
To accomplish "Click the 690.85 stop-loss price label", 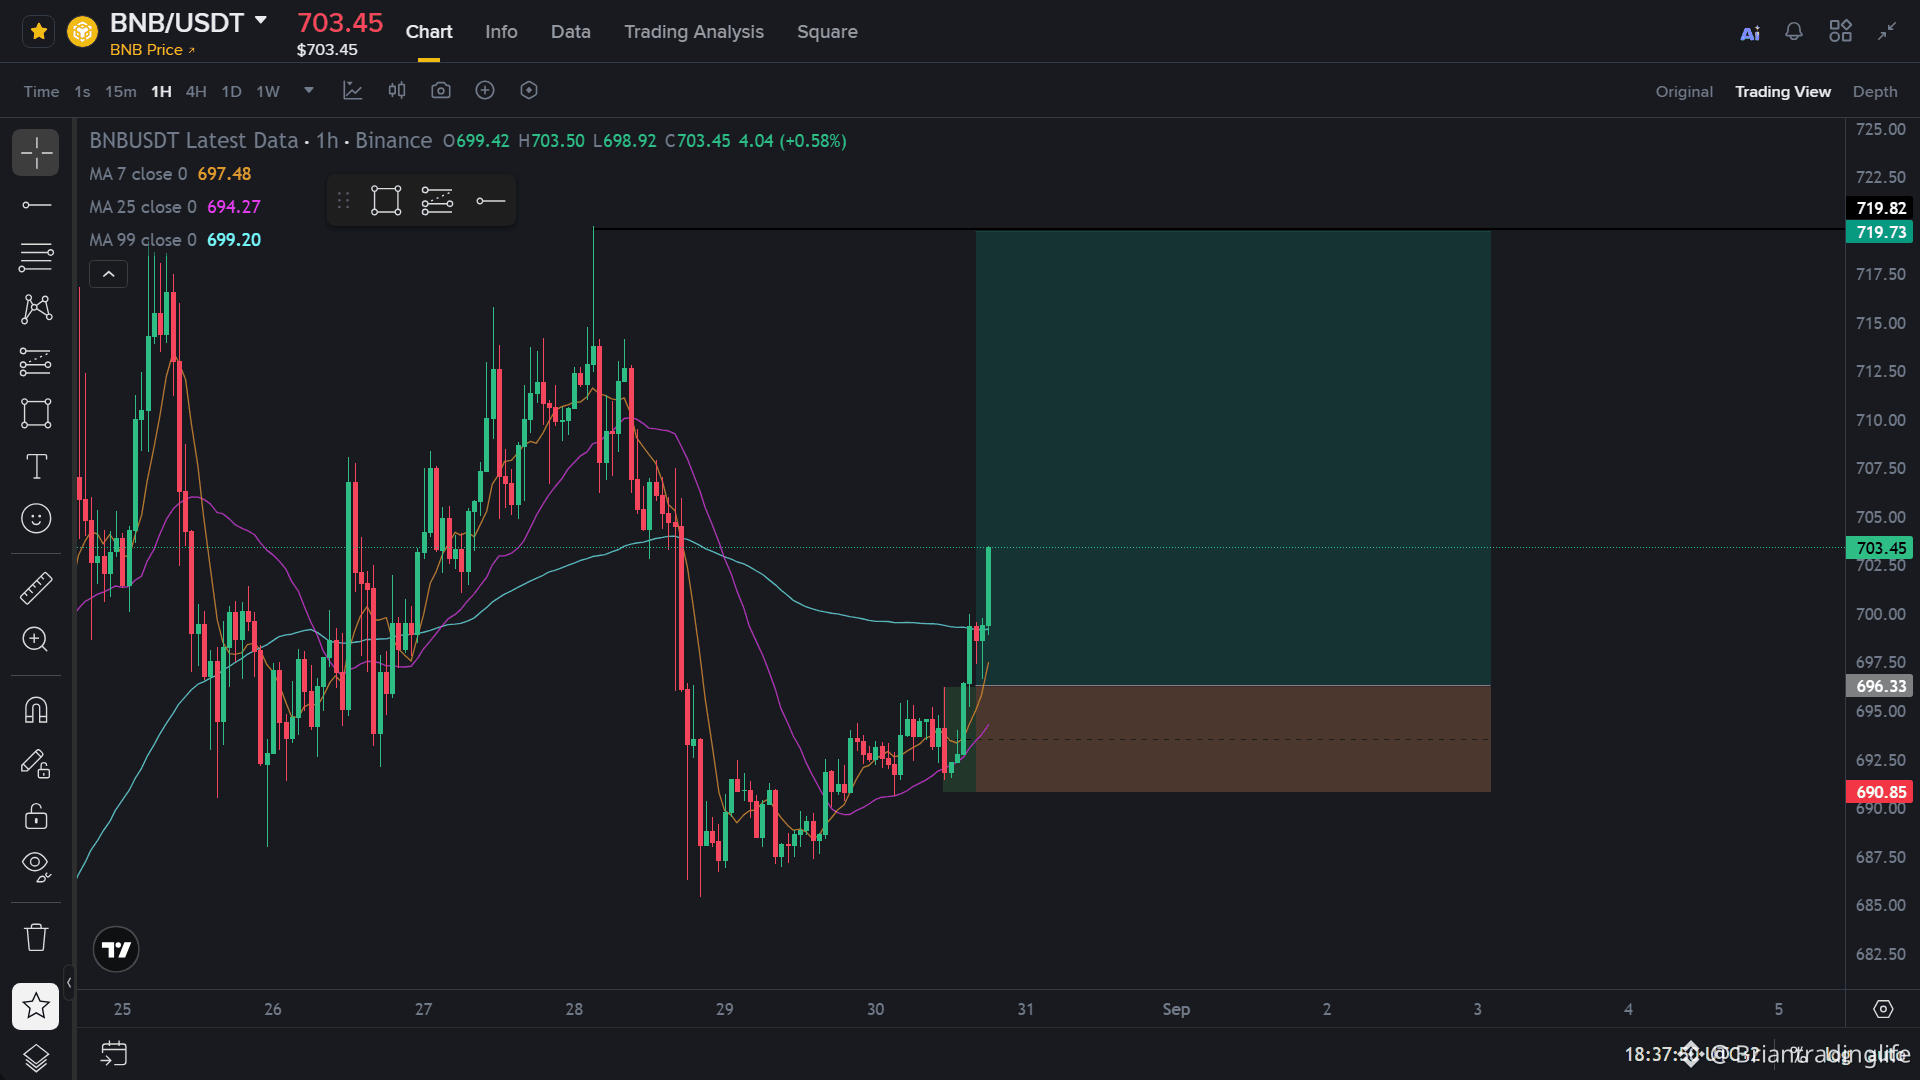I will (x=1879, y=792).
